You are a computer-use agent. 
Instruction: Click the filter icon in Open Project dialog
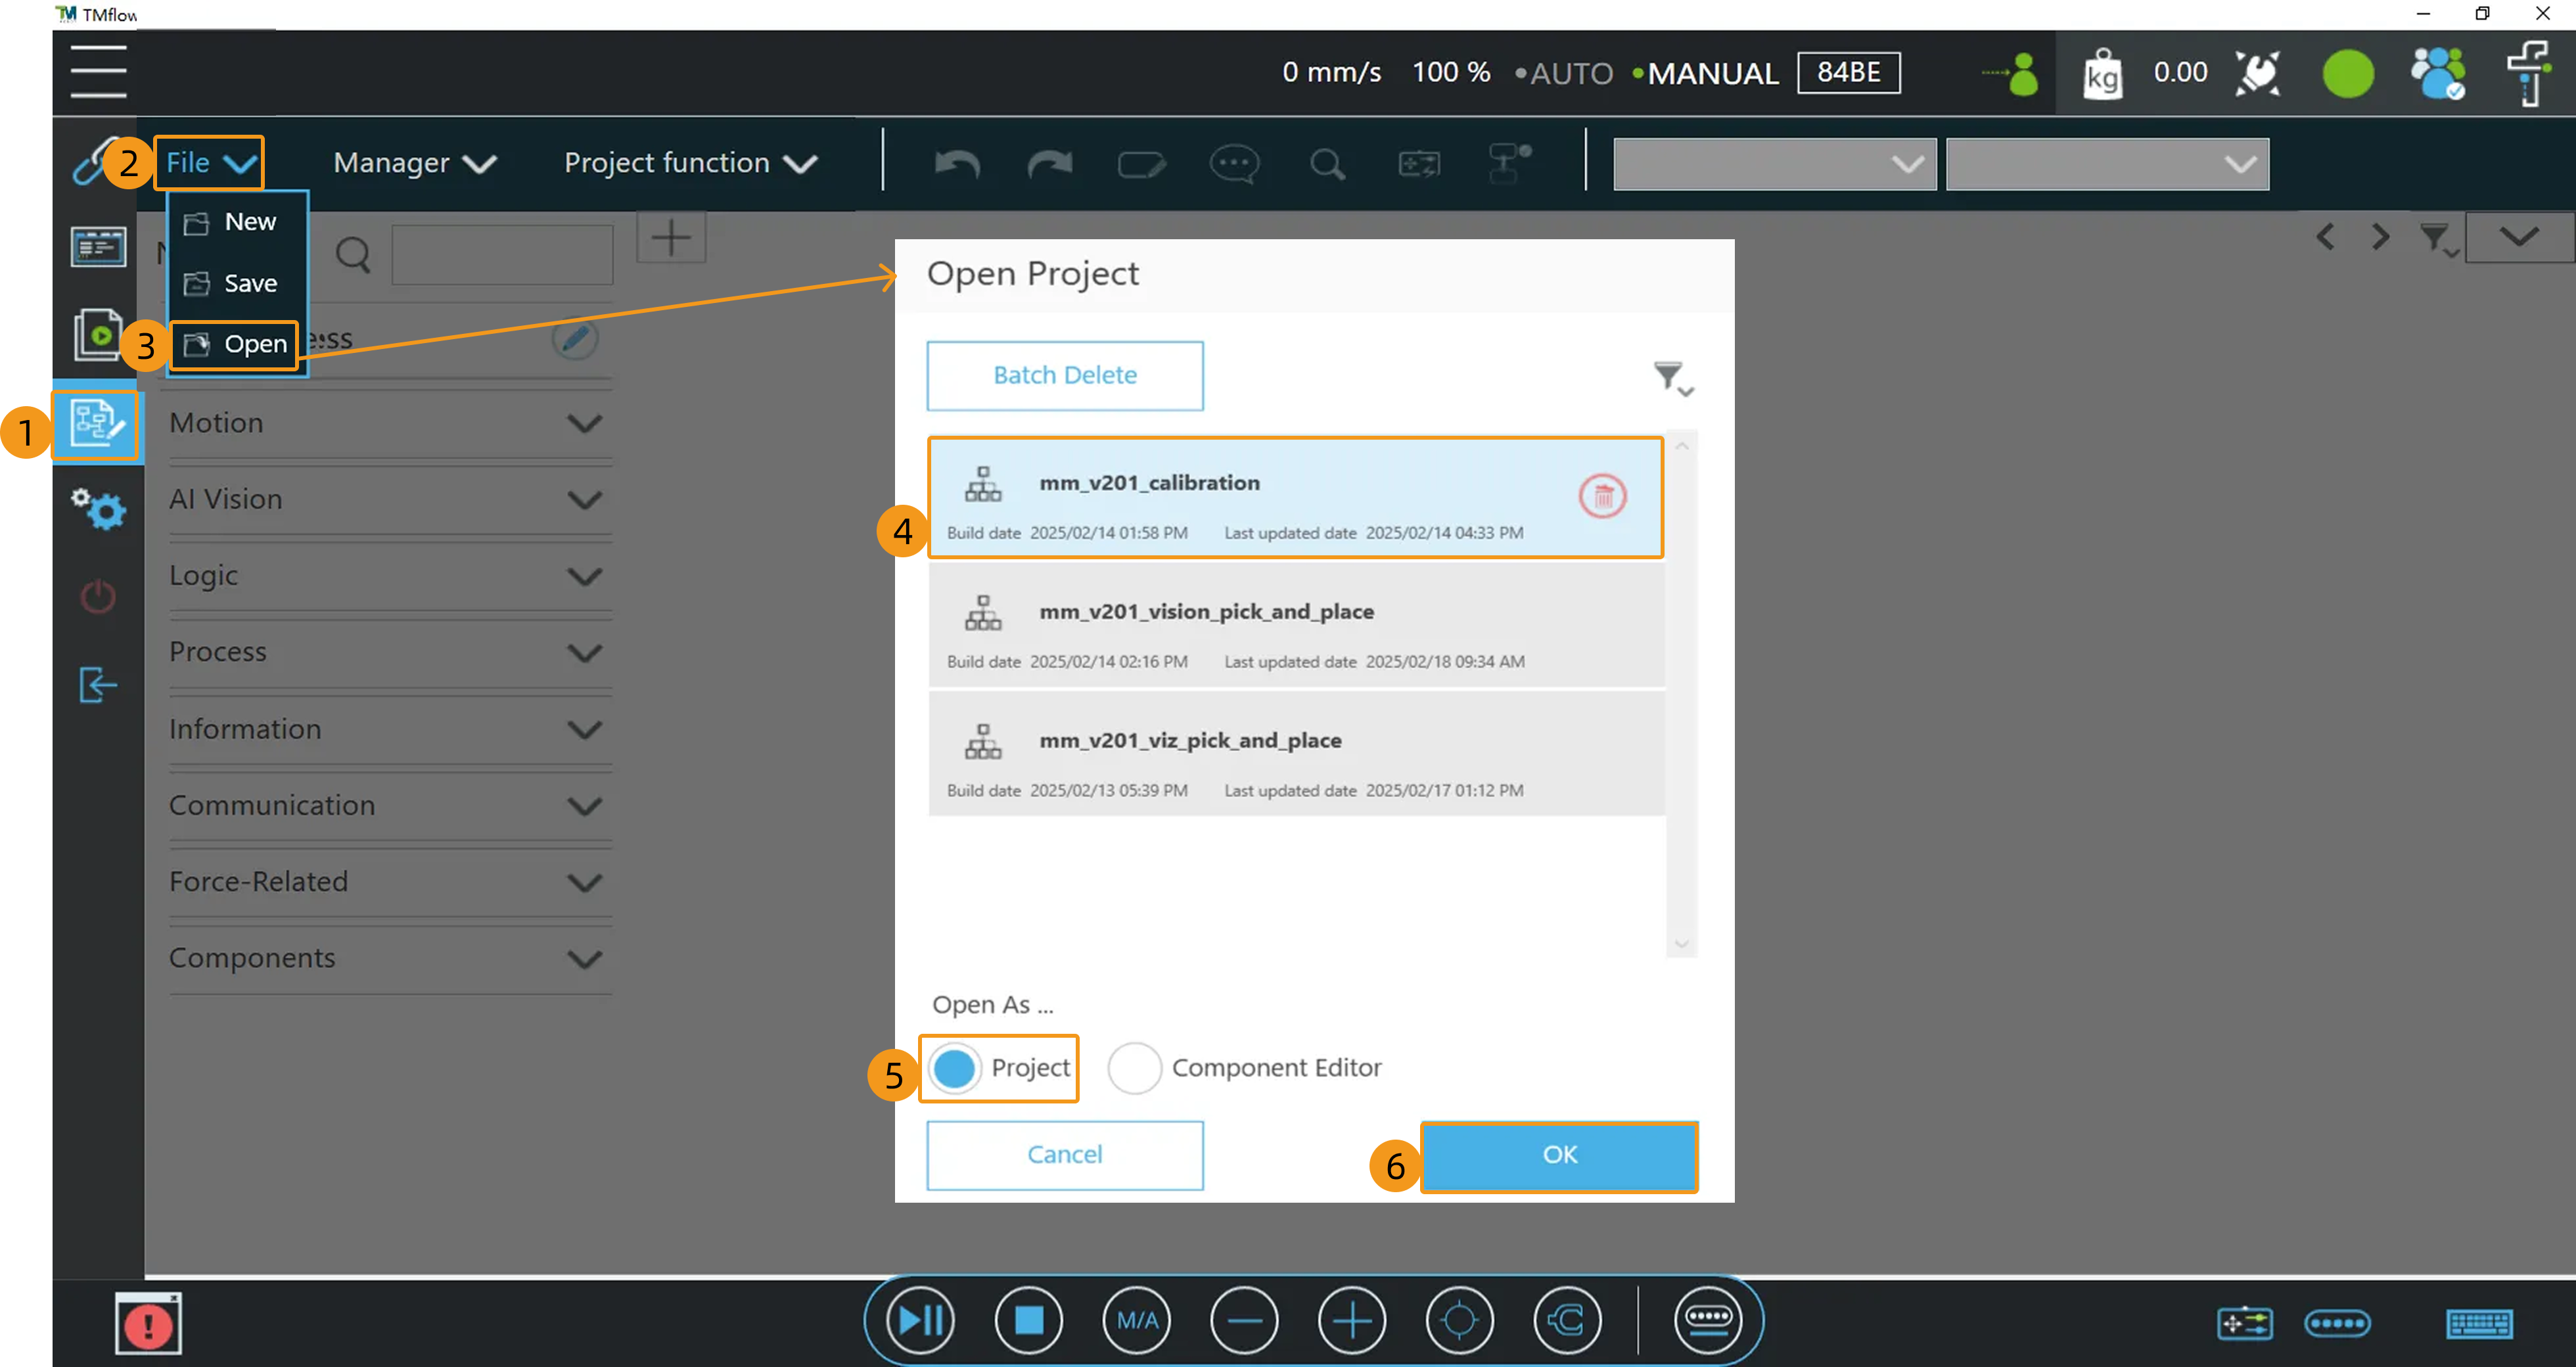click(x=1670, y=377)
